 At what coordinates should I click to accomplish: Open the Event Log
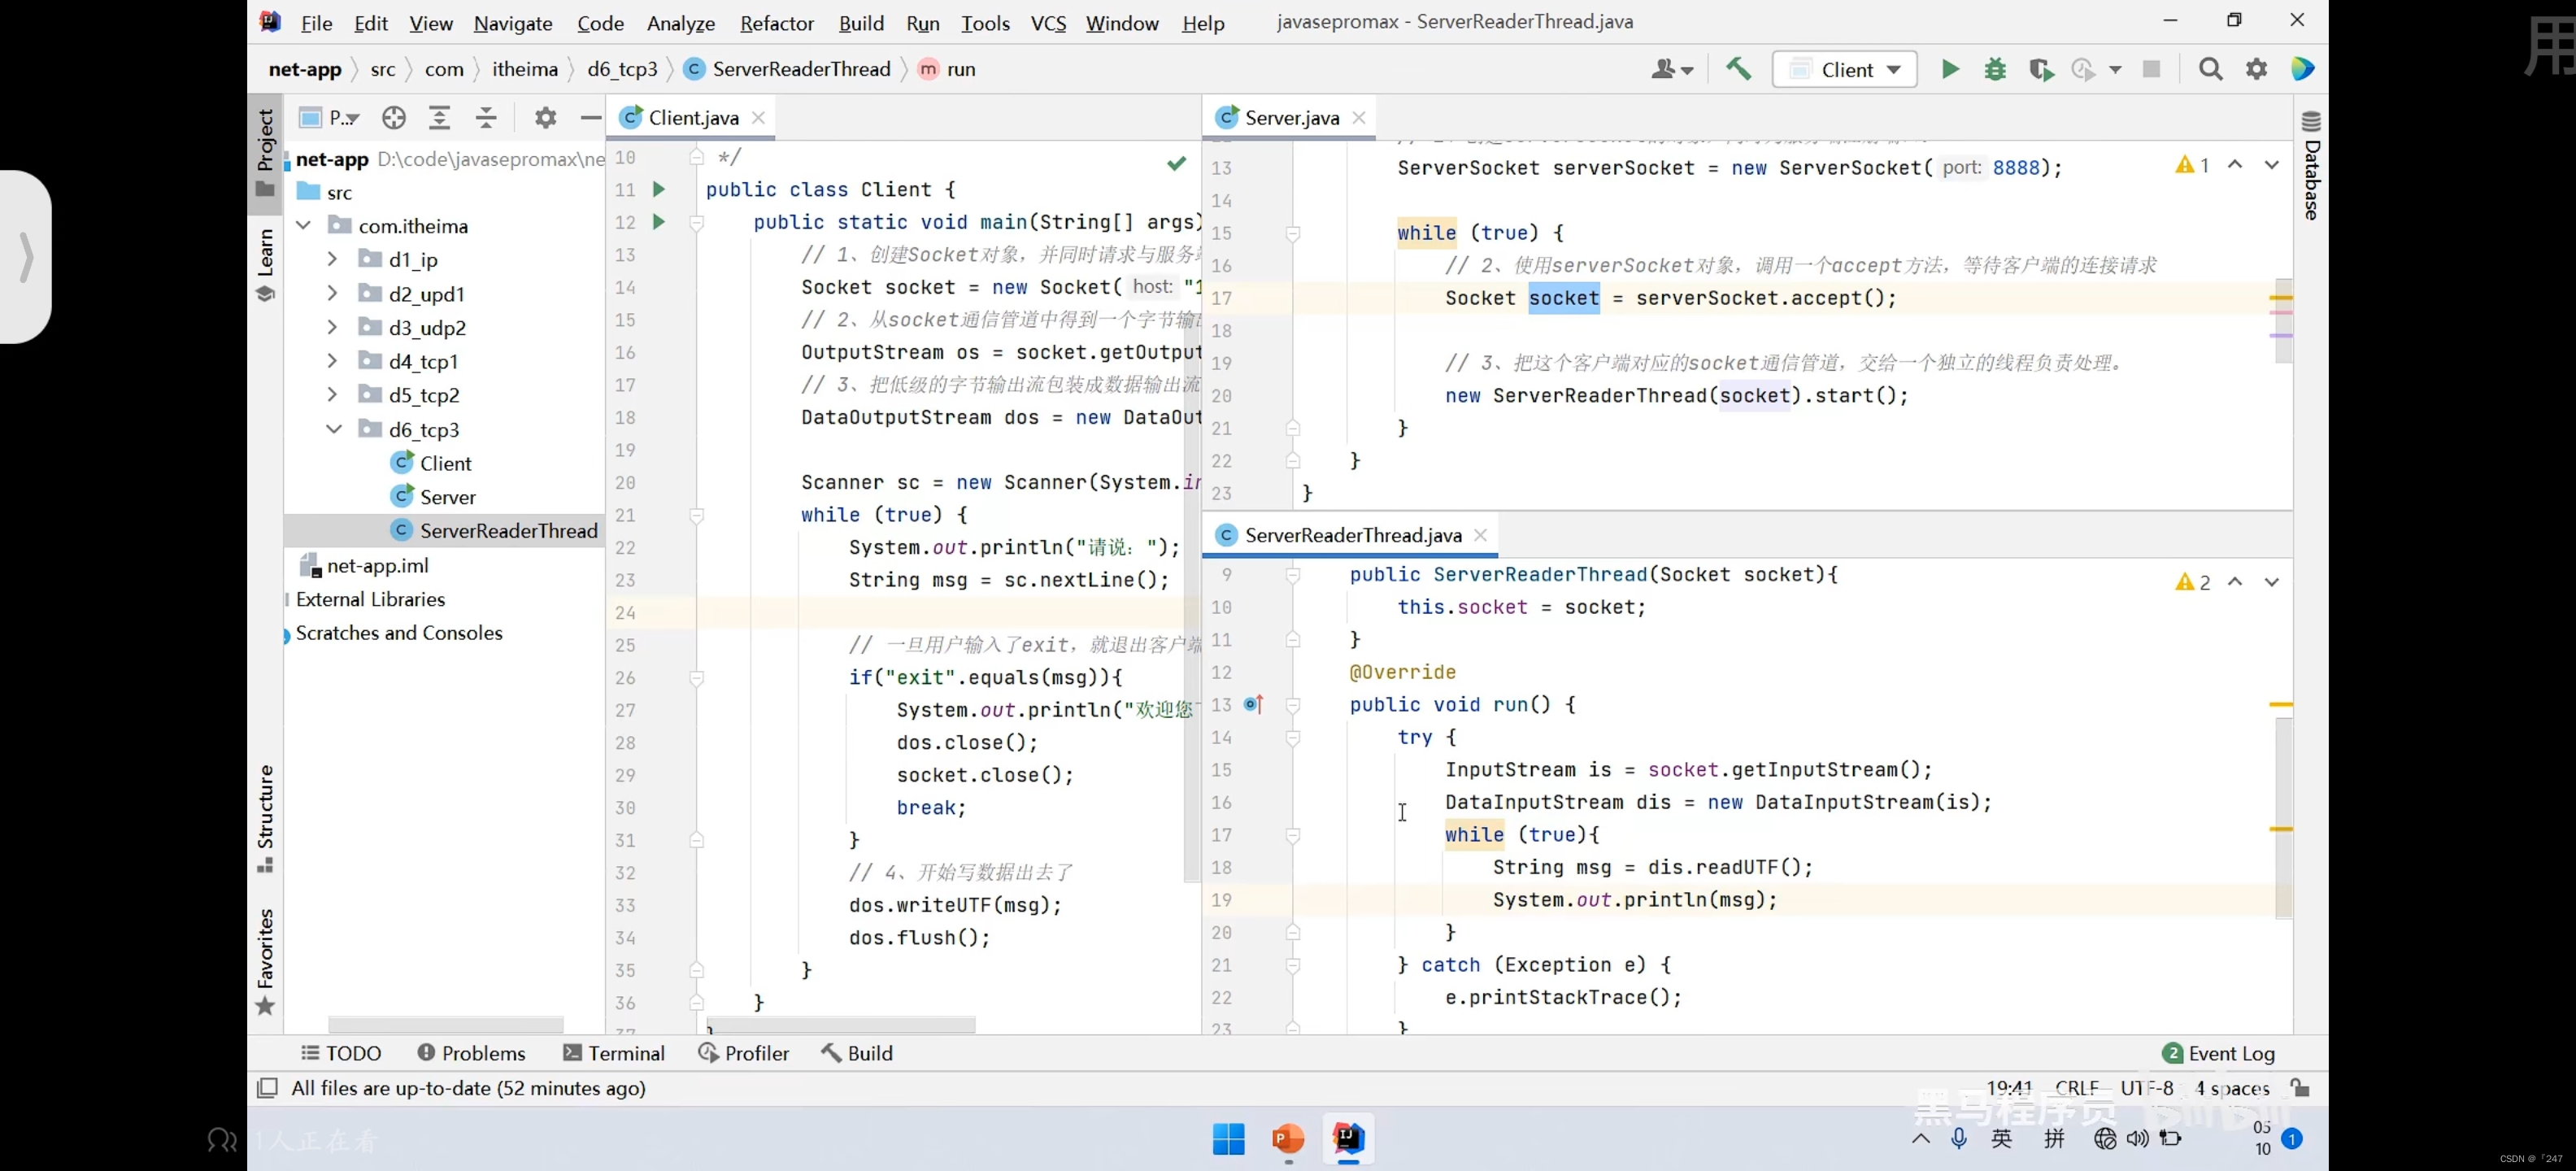click(2218, 1053)
